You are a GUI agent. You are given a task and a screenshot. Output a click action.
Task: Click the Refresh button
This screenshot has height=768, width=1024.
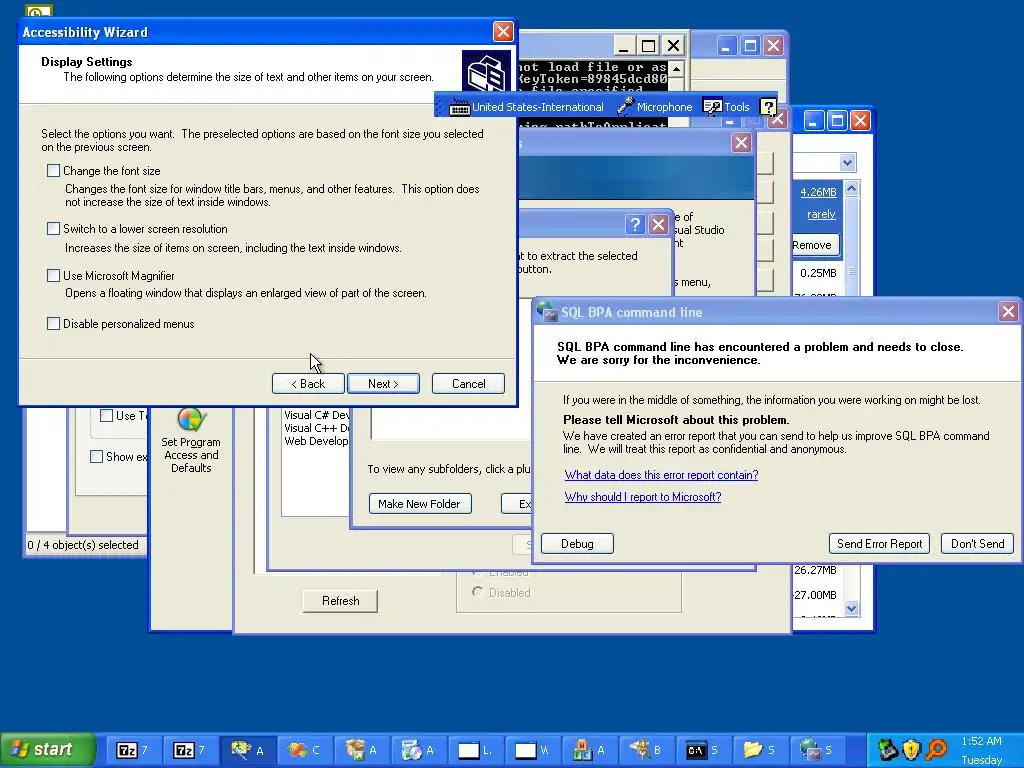coord(340,601)
